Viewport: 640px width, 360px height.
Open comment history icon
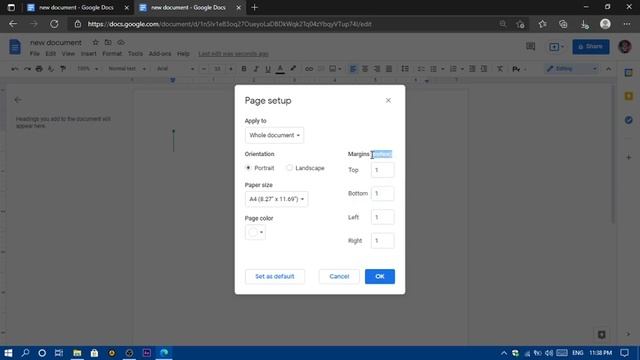pos(531,47)
